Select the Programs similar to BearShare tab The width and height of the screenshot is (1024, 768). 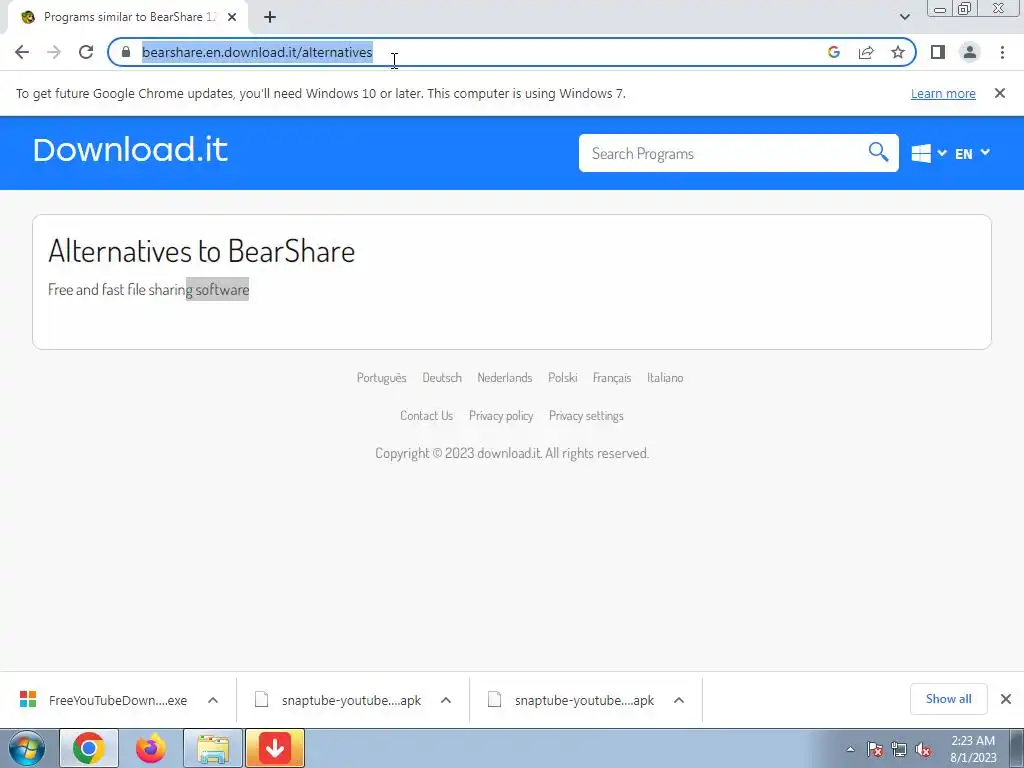coord(128,17)
